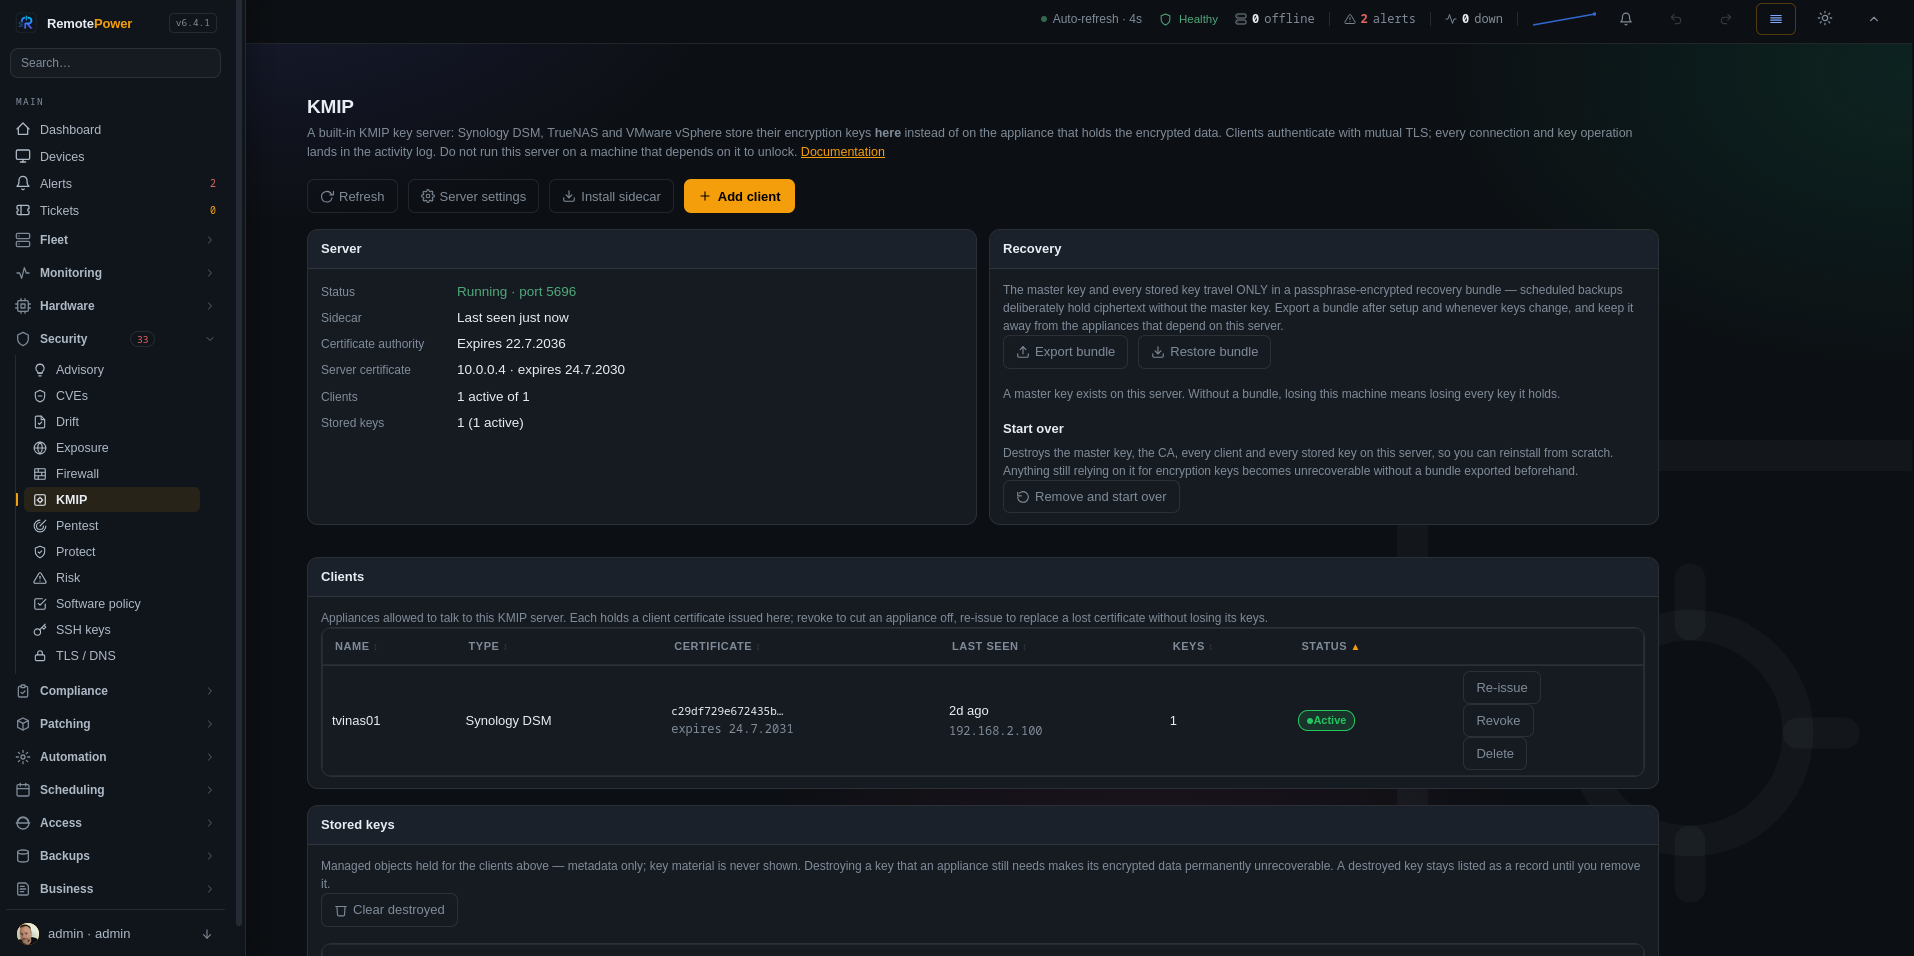Expand the Fleet section

(x=115, y=240)
